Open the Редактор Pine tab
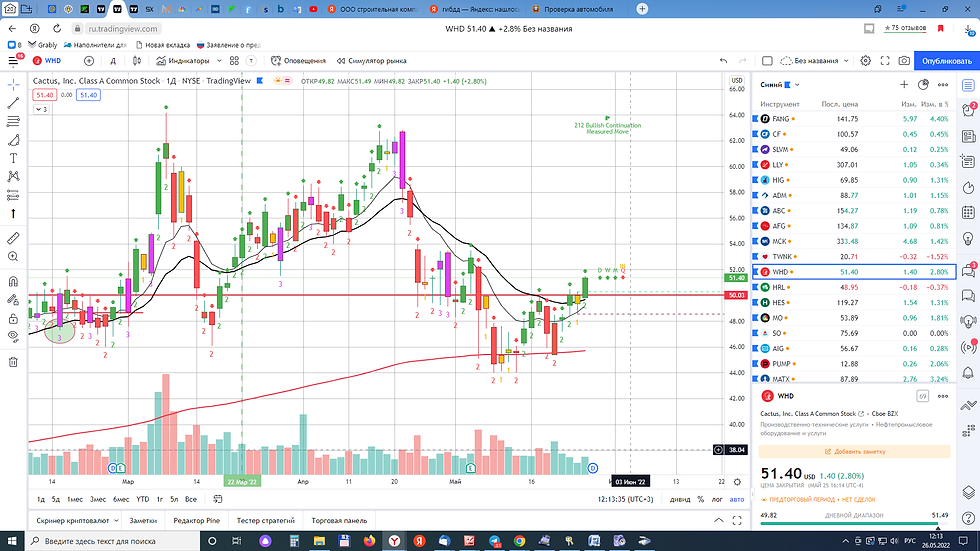The width and height of the screenshot is (980, 551). click(x=196, y=520)
